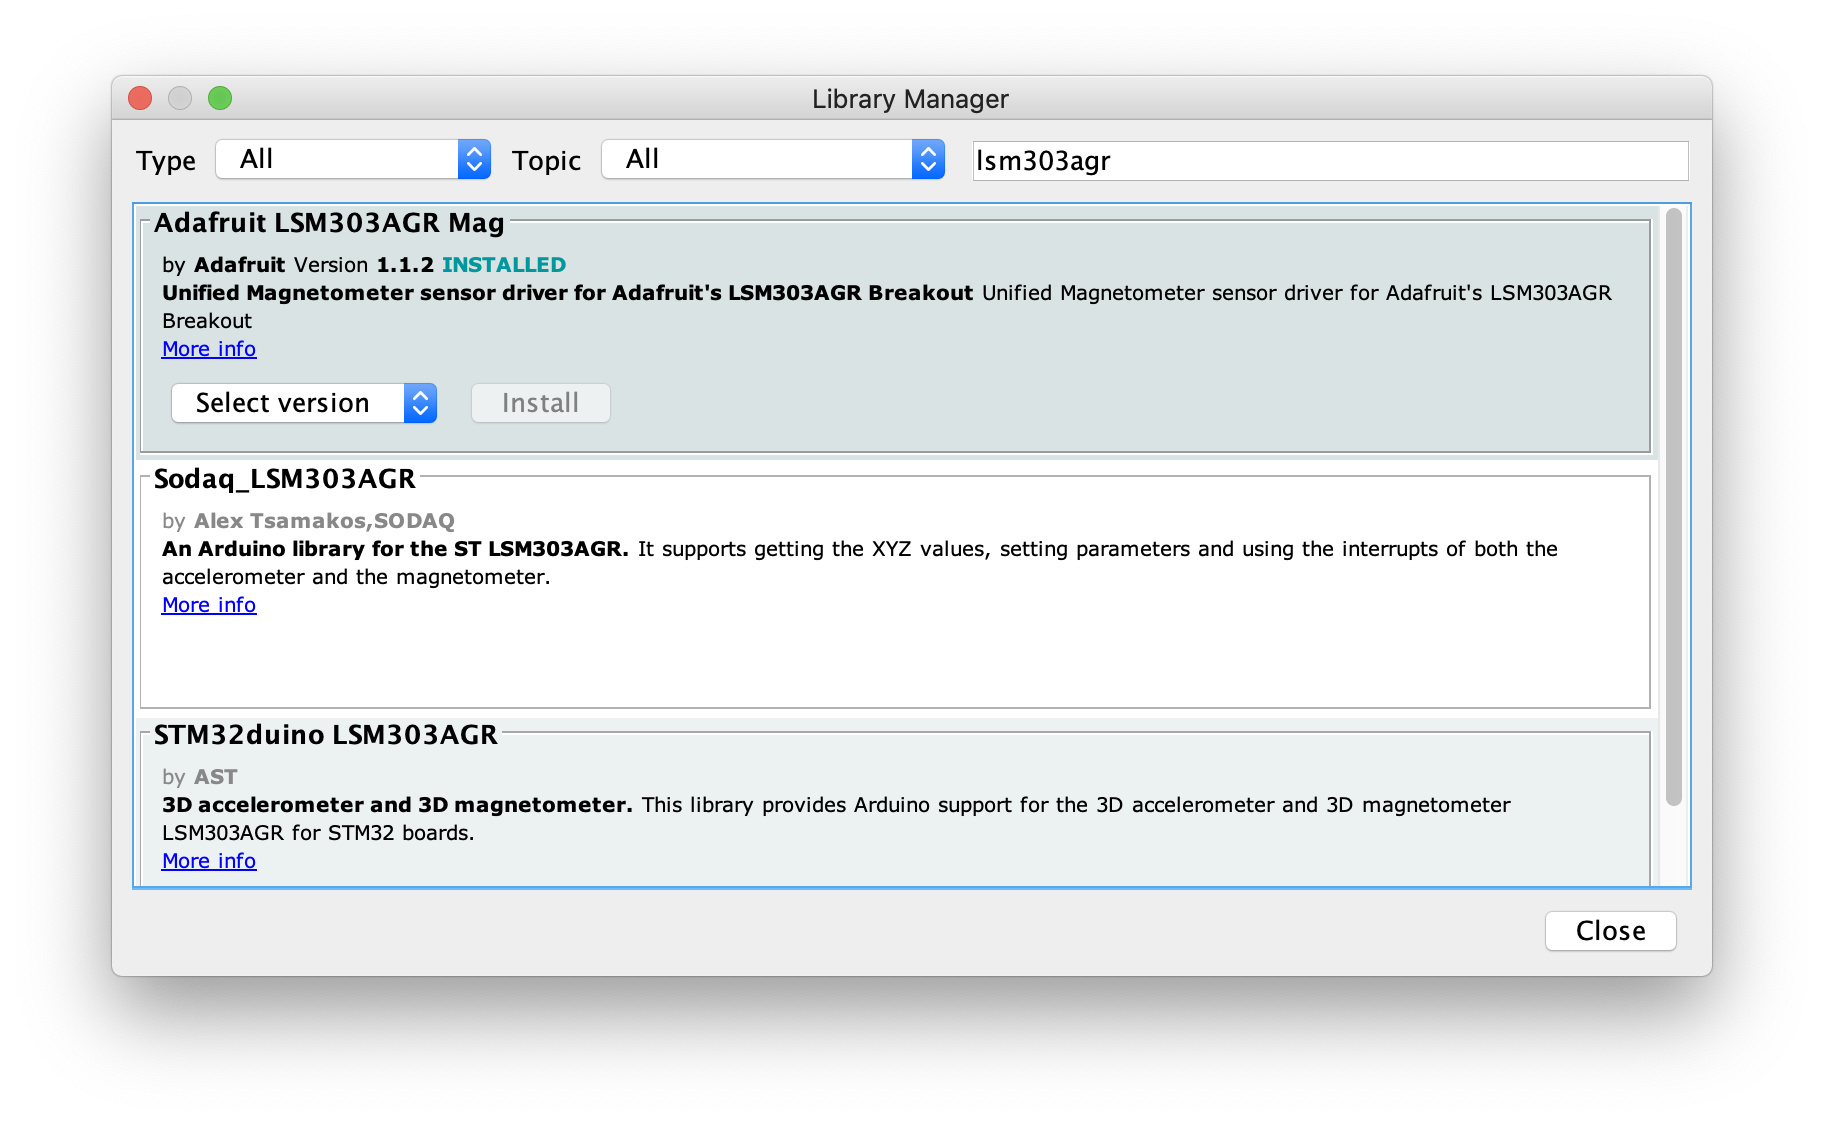Select the lsm303agr search input field
1824x1124 pixels.
[x=1330, y=160]
